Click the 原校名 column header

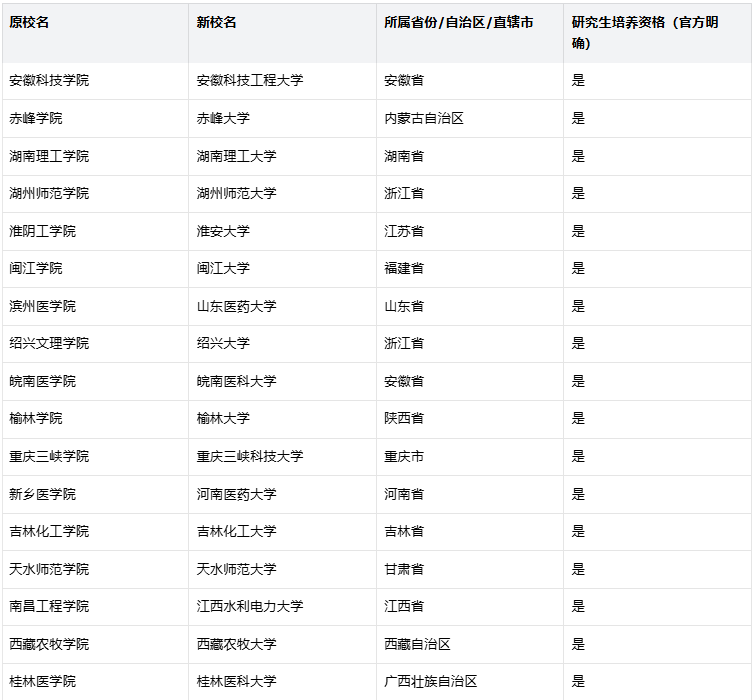coord(95,33)
